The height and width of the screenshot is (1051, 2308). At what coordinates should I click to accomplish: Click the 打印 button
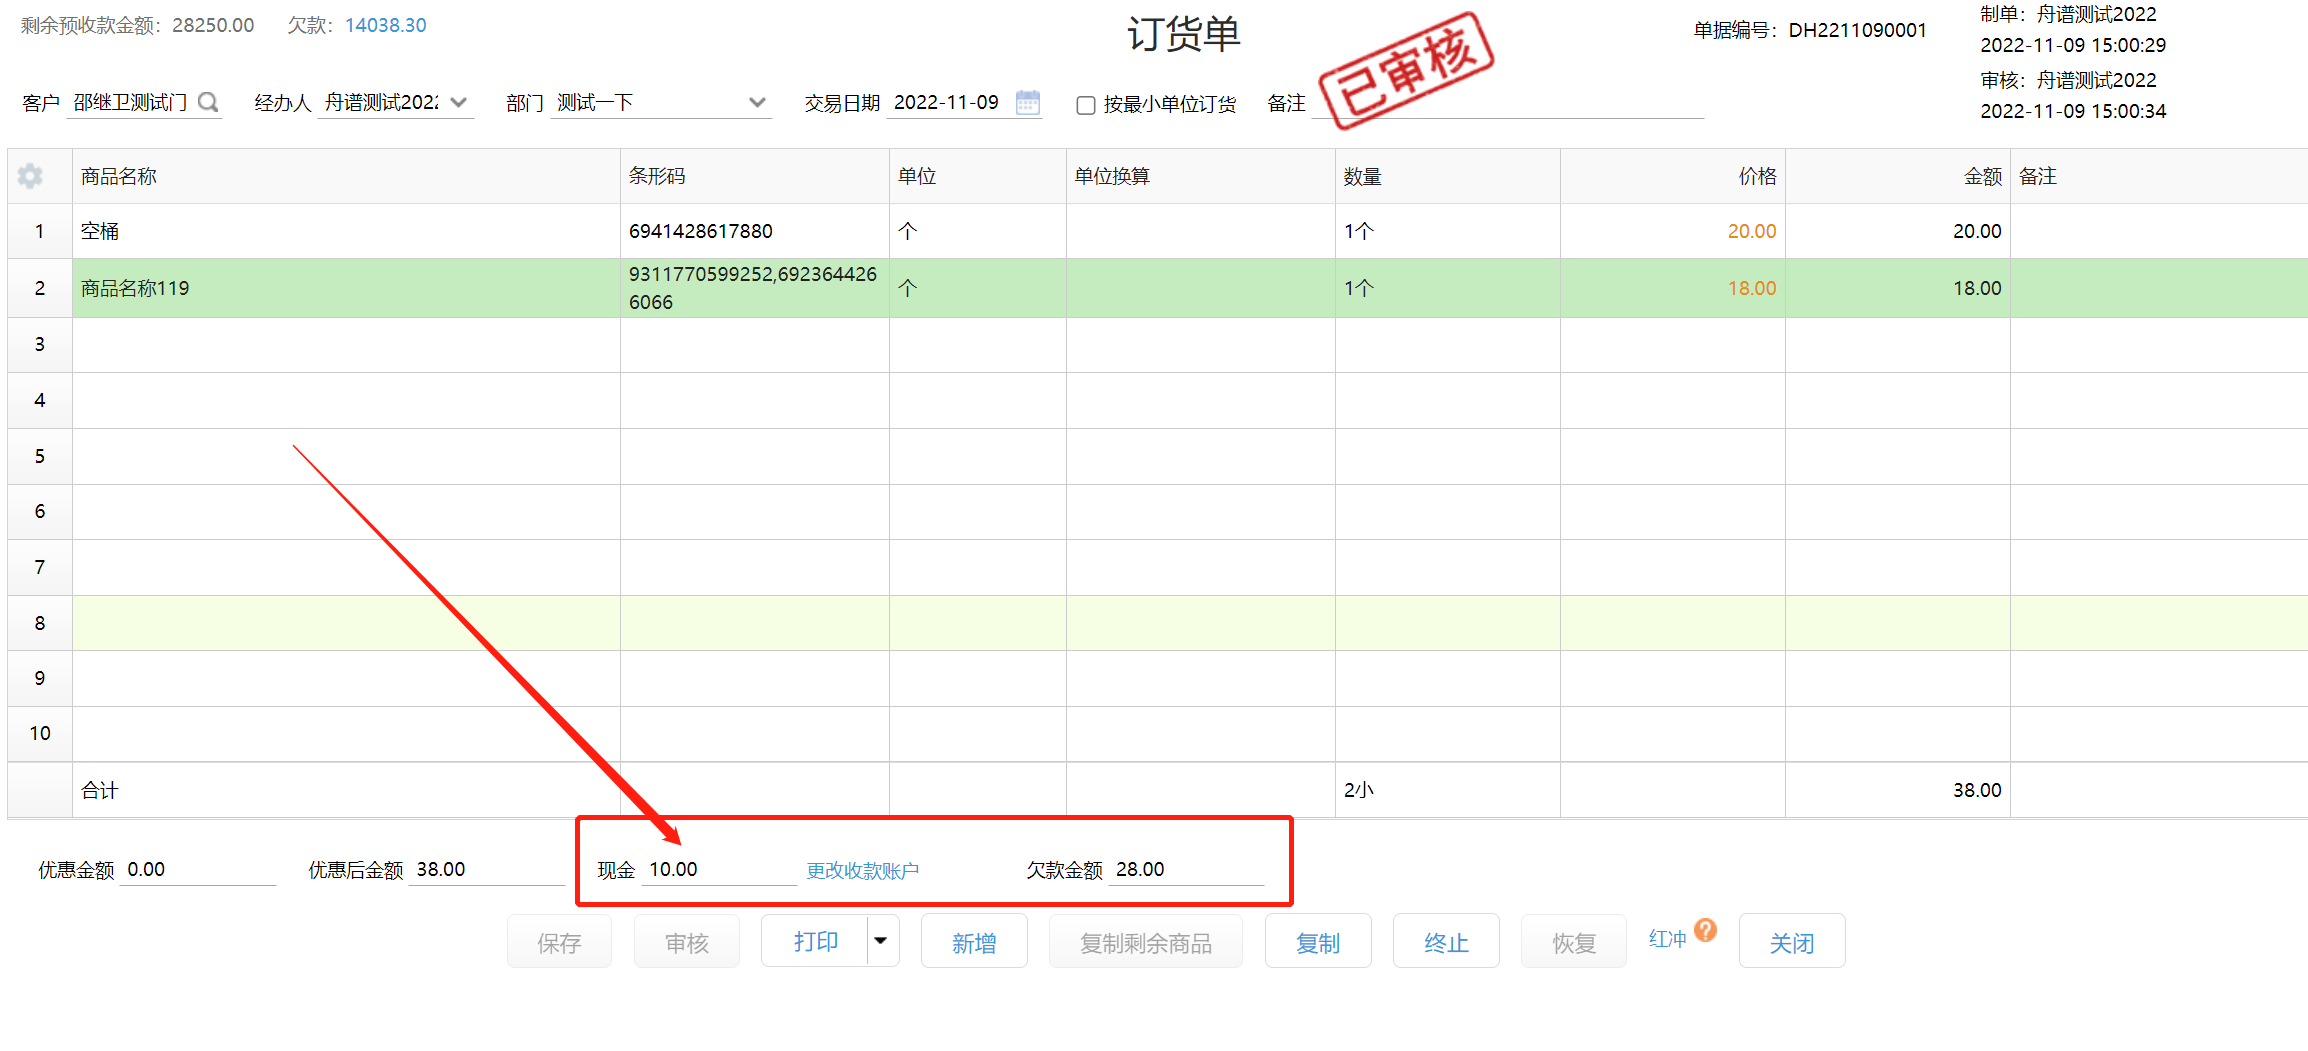[815, 941]
